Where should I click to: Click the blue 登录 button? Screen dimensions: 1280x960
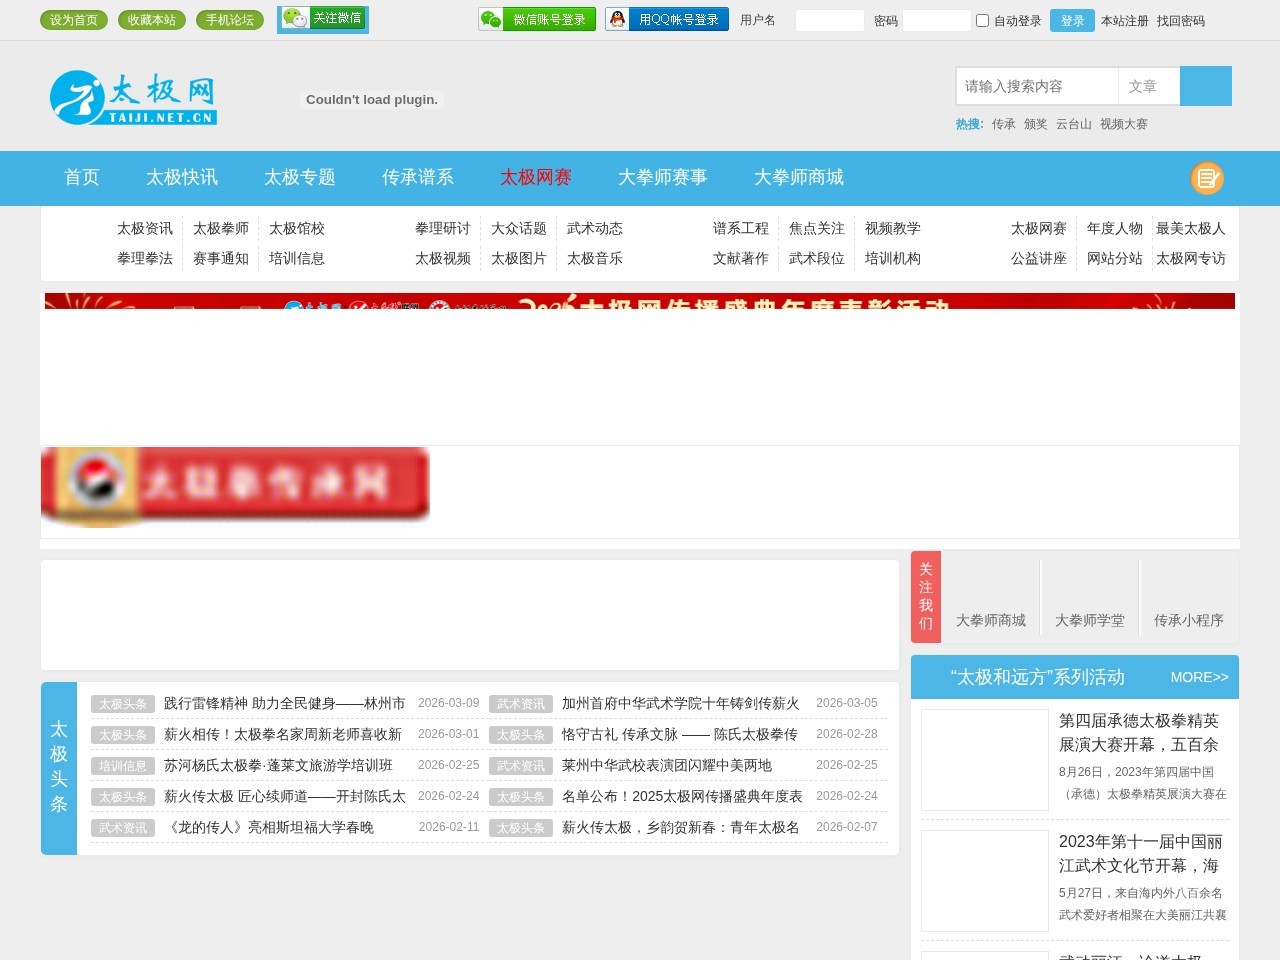pyautogui.click(x=1071, y=21)
